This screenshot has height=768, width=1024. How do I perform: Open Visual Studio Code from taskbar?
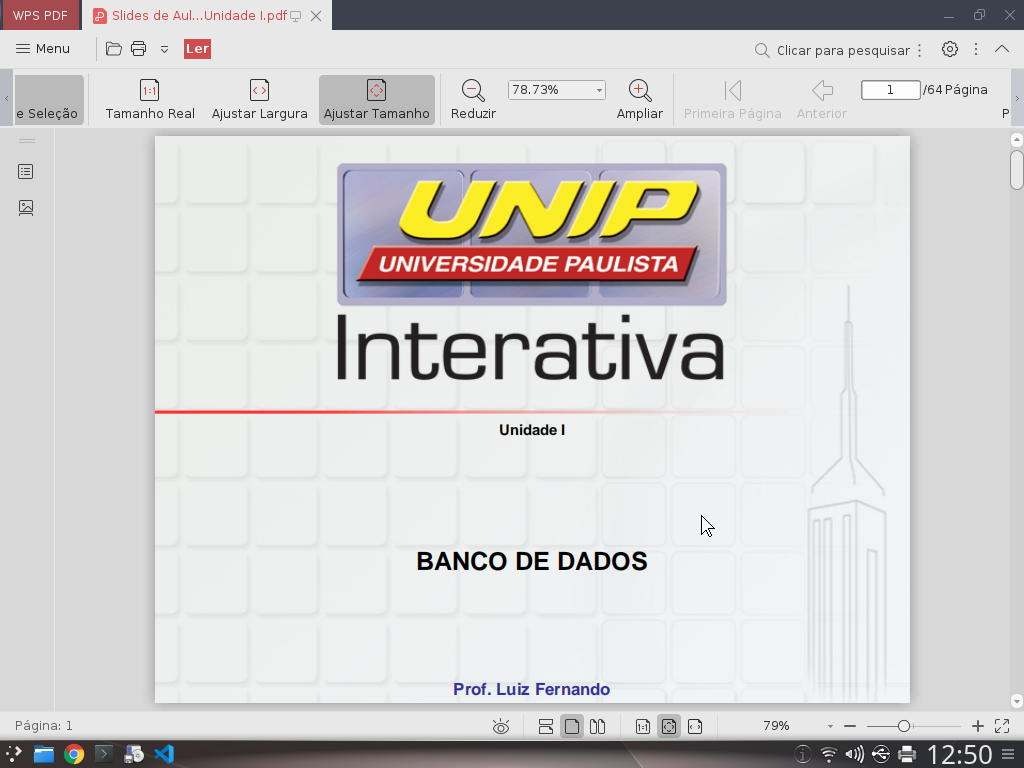[164, 754]
